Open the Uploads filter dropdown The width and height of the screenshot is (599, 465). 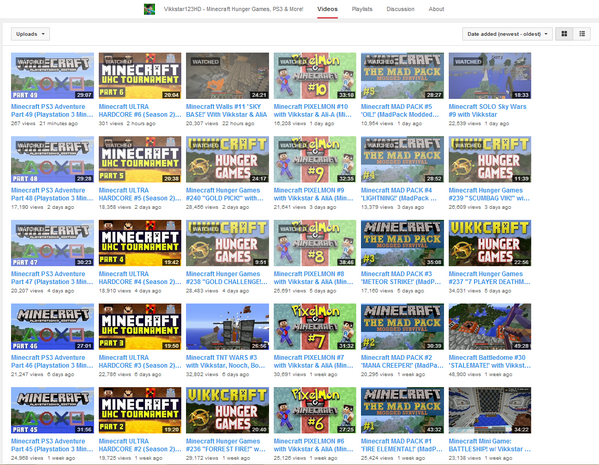(x=30, y=34)
